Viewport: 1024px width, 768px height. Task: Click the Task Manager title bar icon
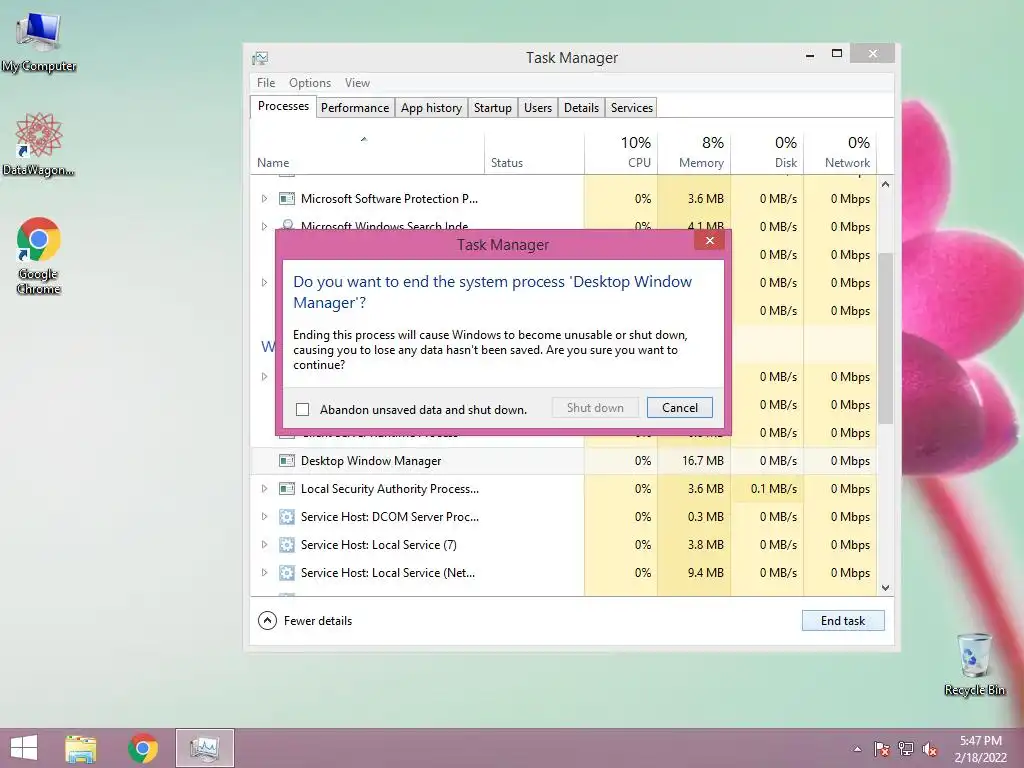pyautogui.click(x=260, y=58)
